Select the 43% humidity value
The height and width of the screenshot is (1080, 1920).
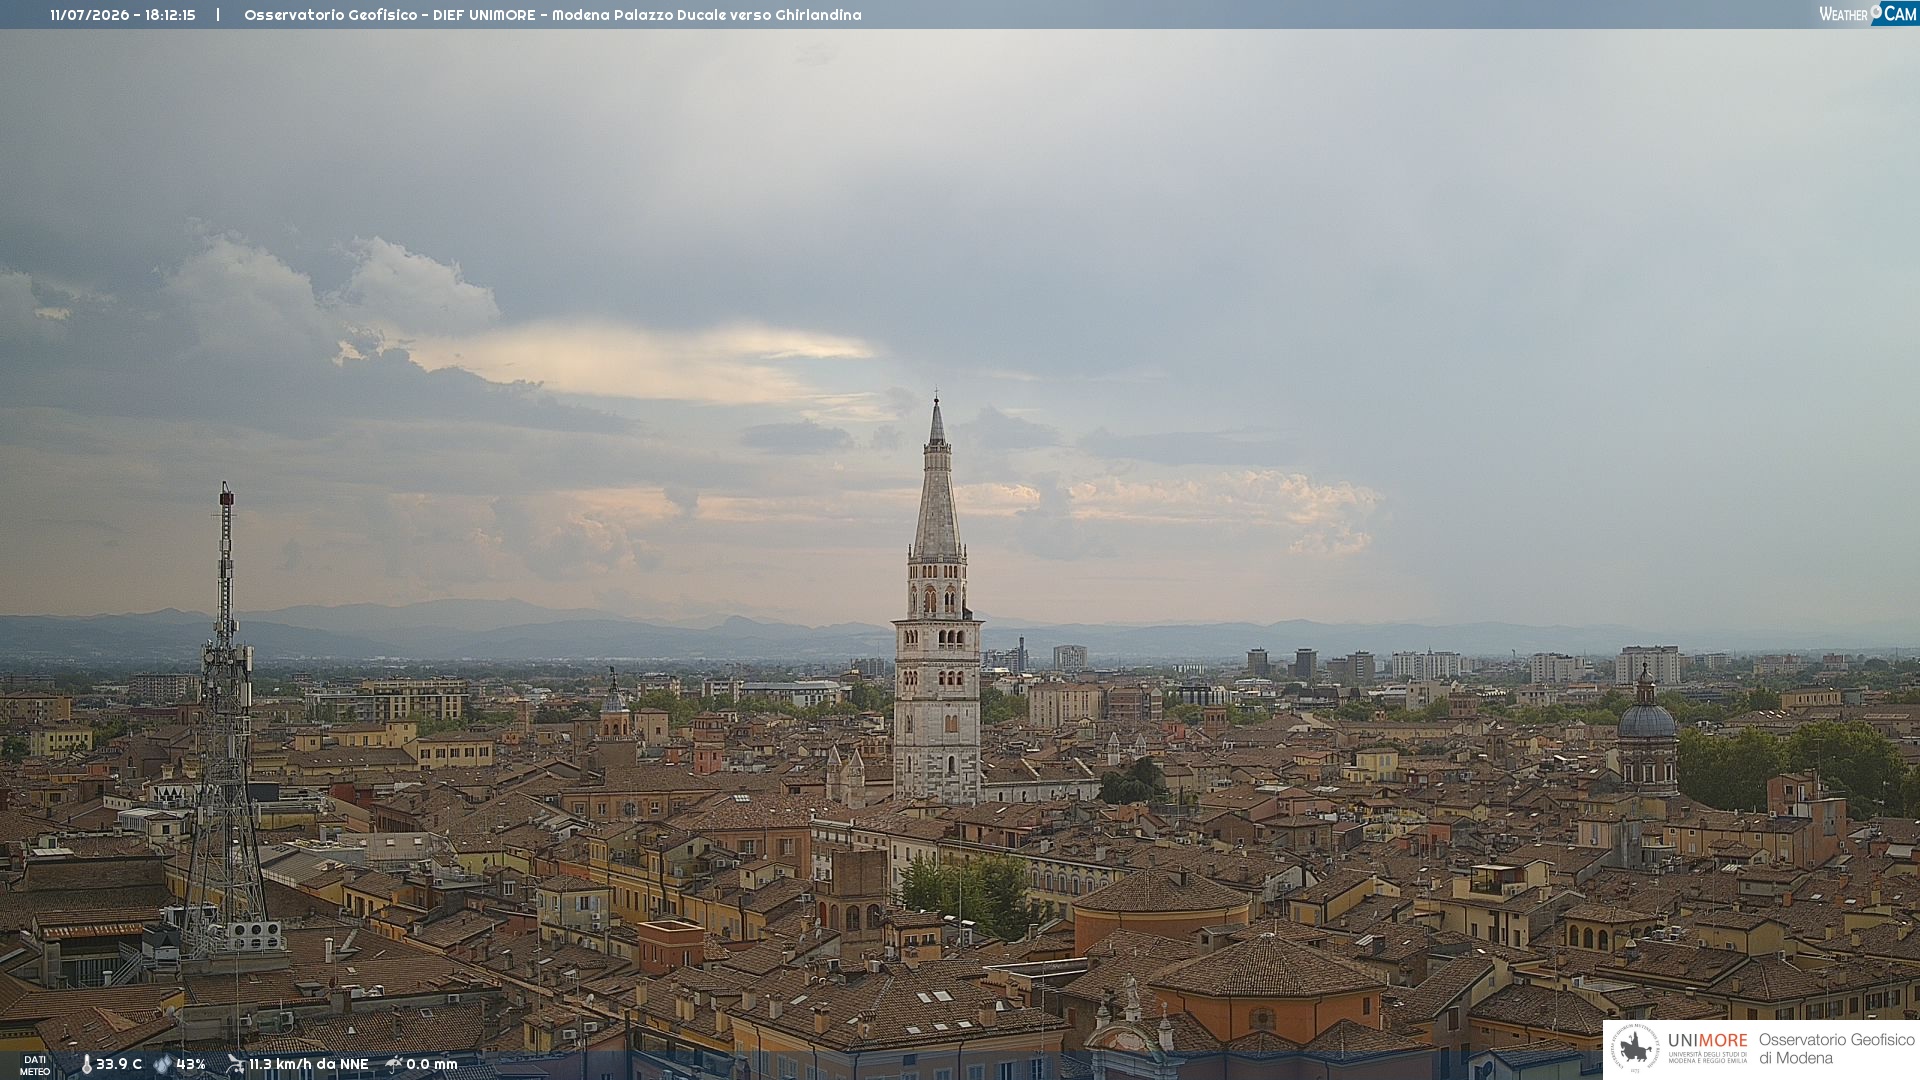(x=191, y=1064)
